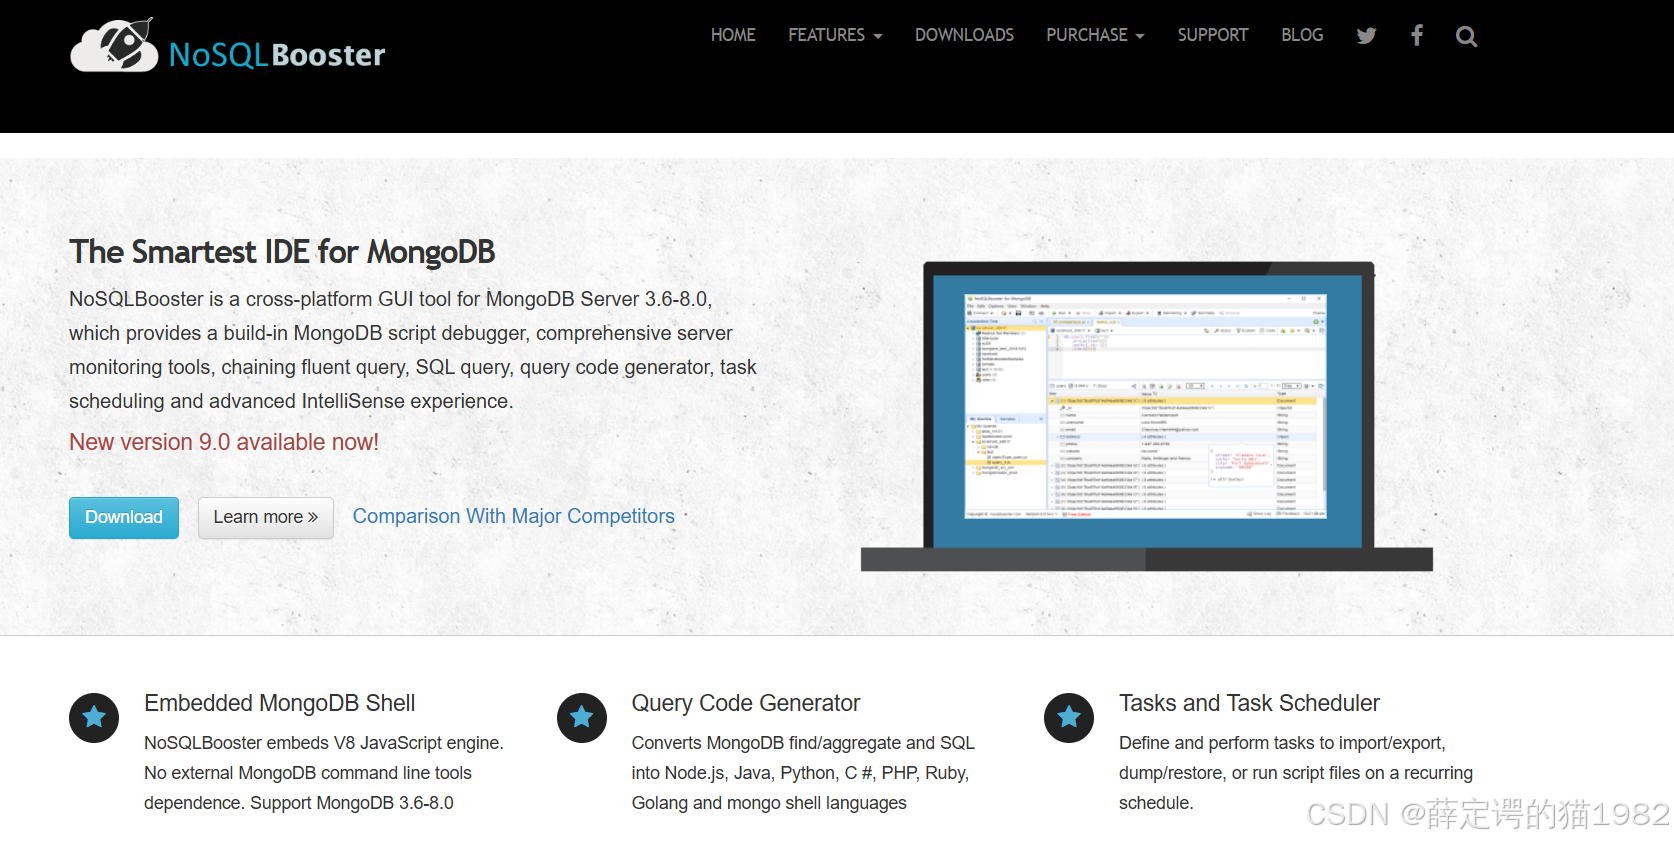Viewport: 1674px width, 844px height.
Task: Click star icon beside Embedded MongoDB Shell
Action: (x=94, y=718)
